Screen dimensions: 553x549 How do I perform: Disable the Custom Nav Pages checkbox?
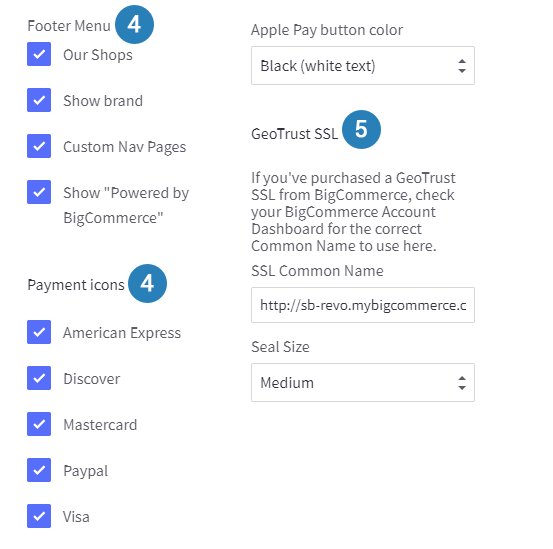[x=39, y=146]
